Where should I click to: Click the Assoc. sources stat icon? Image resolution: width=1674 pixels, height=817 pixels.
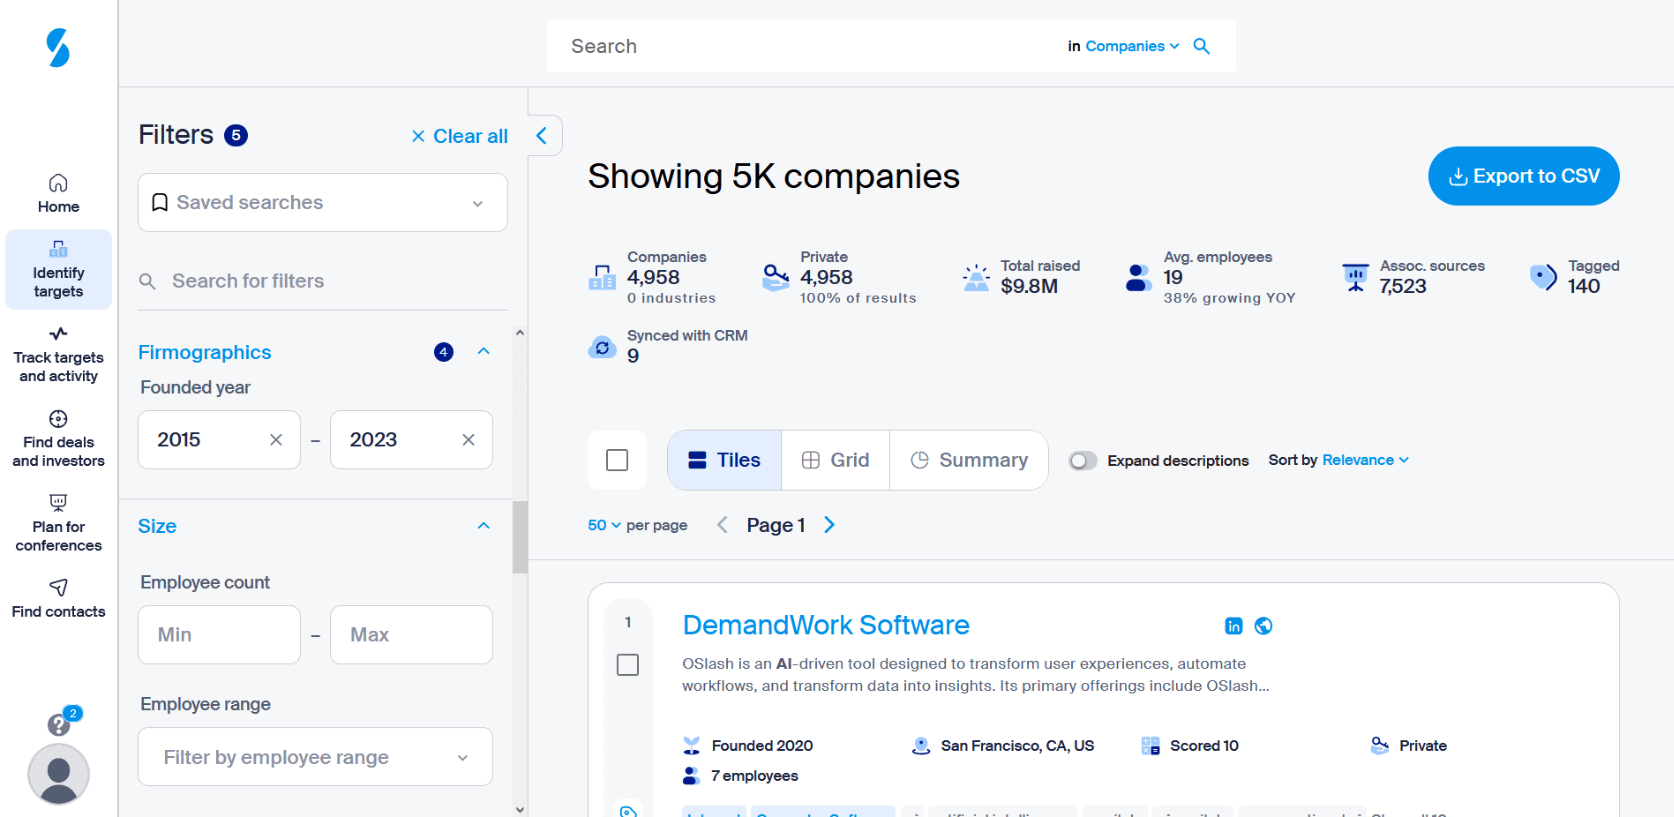point(1355,277)
